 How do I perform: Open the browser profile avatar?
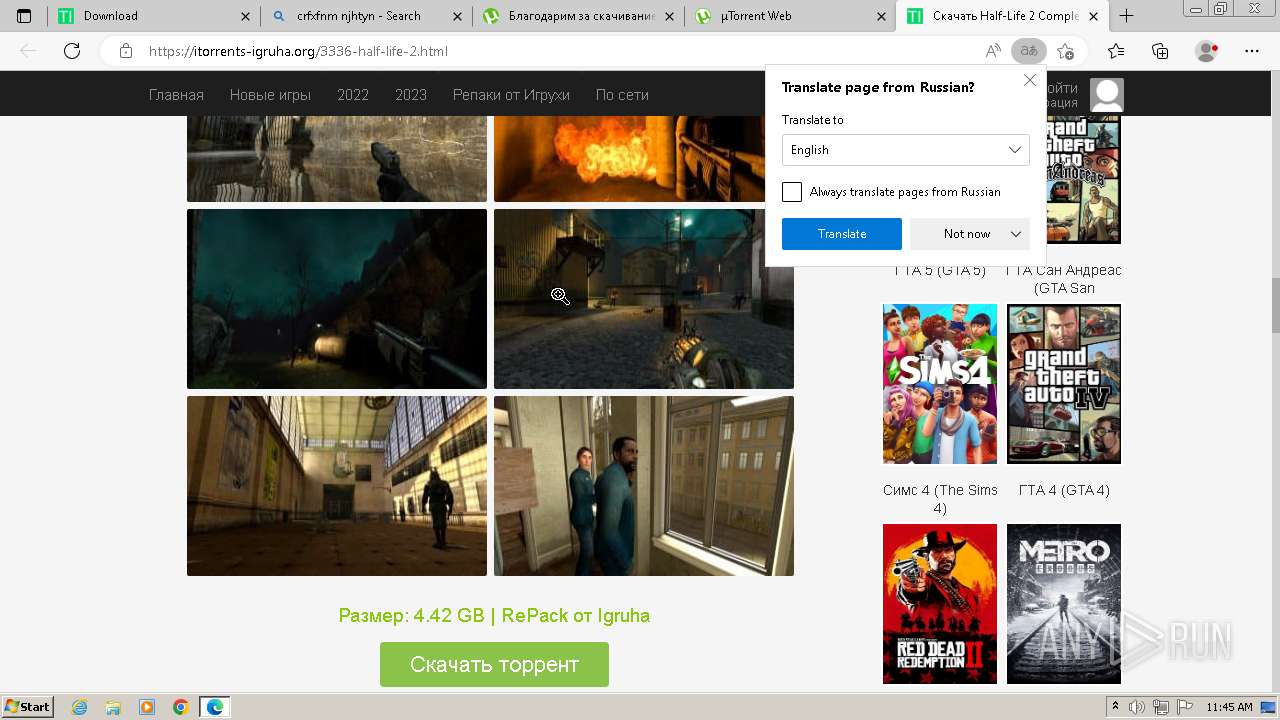pos(1207,51)
